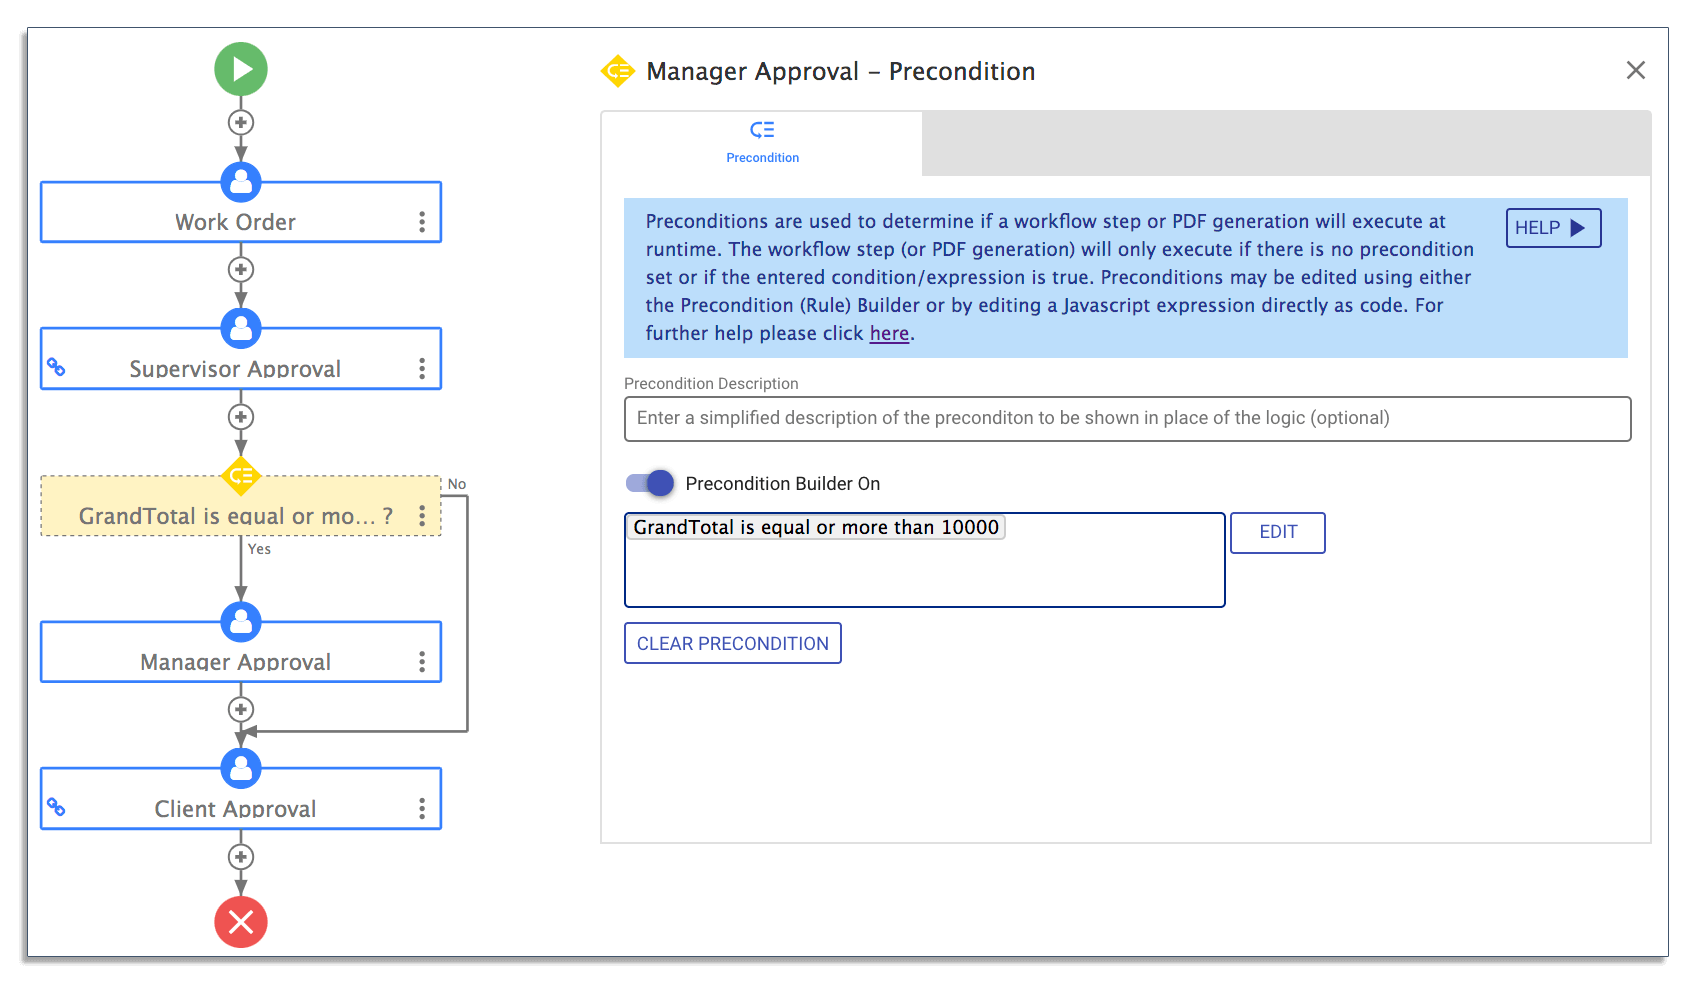This screenshot has height=985, width=1697.
Task: Click the Client Approval link icon
Action: [x=57, y=807]
